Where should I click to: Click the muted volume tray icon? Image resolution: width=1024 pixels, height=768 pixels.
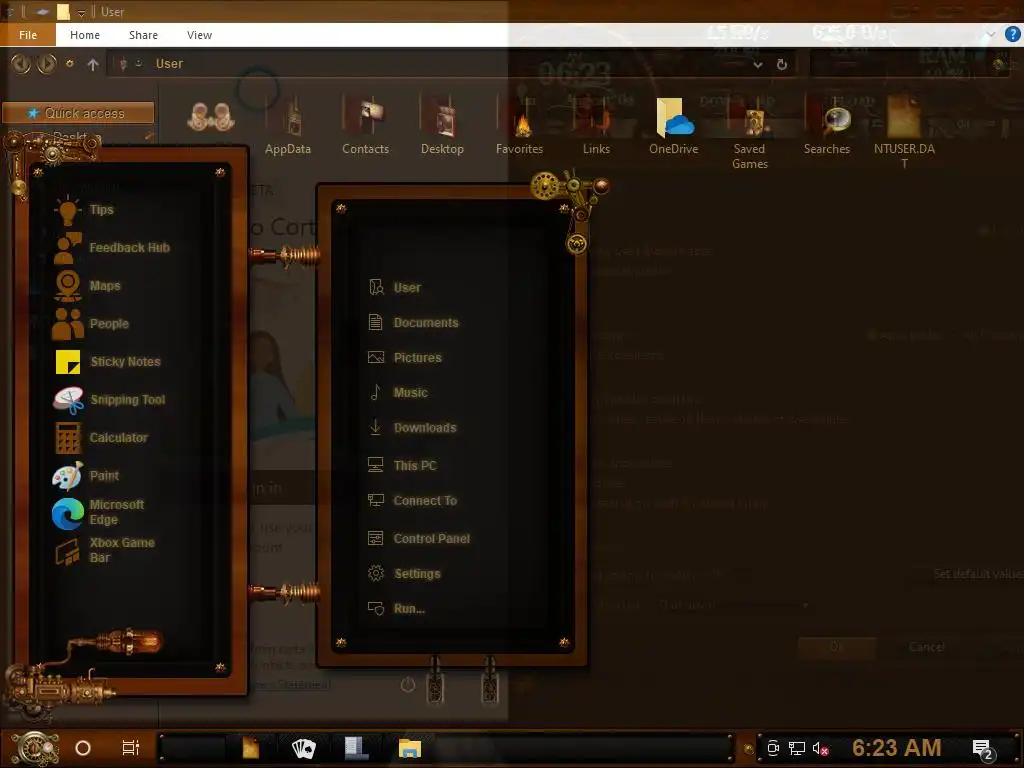click(x=820, y=748)
